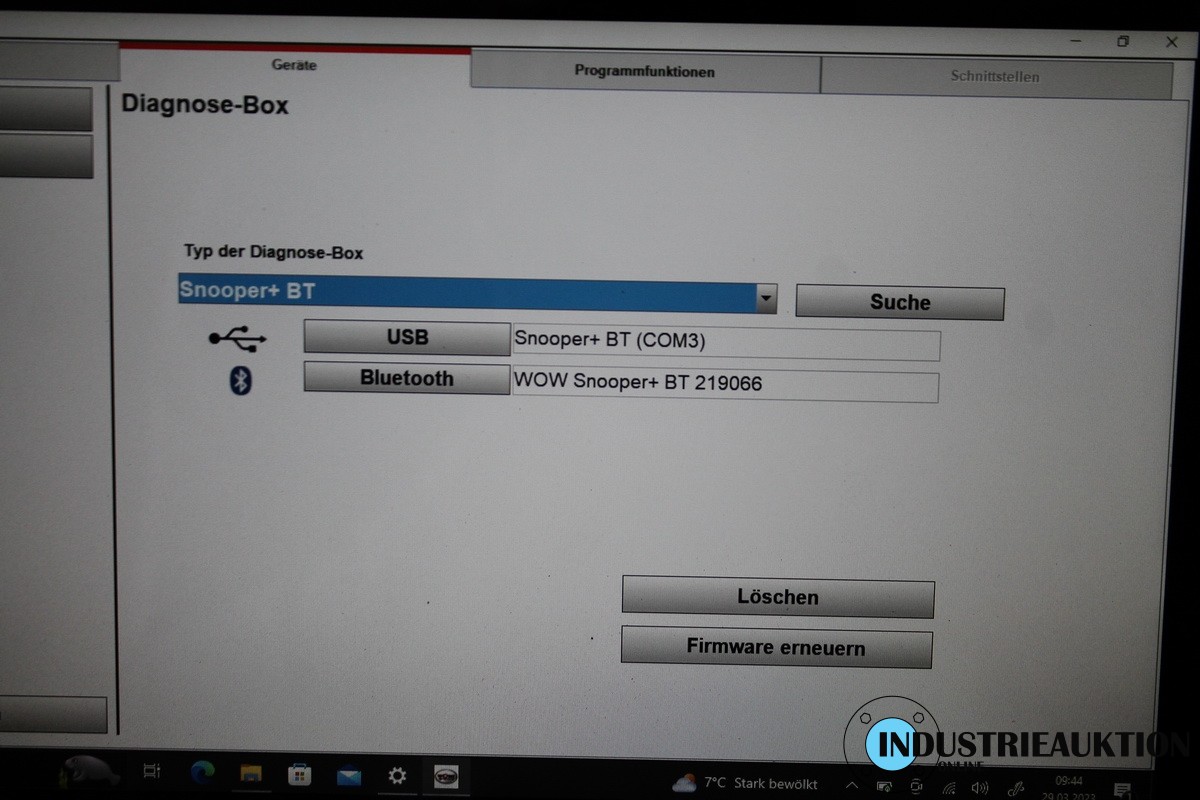This screenshot has width=1200, height=800.
Task: Open Microsoft Store from the taskbar
Action: [x=299, y=774]
